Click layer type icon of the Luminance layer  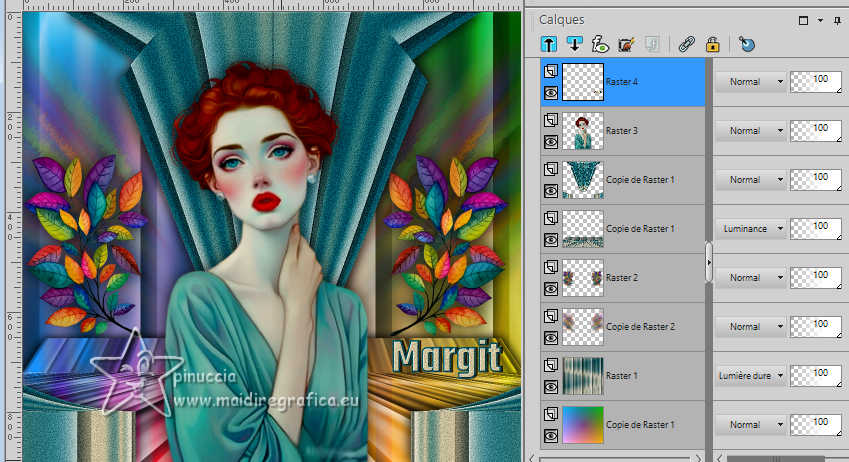(551, 218)
